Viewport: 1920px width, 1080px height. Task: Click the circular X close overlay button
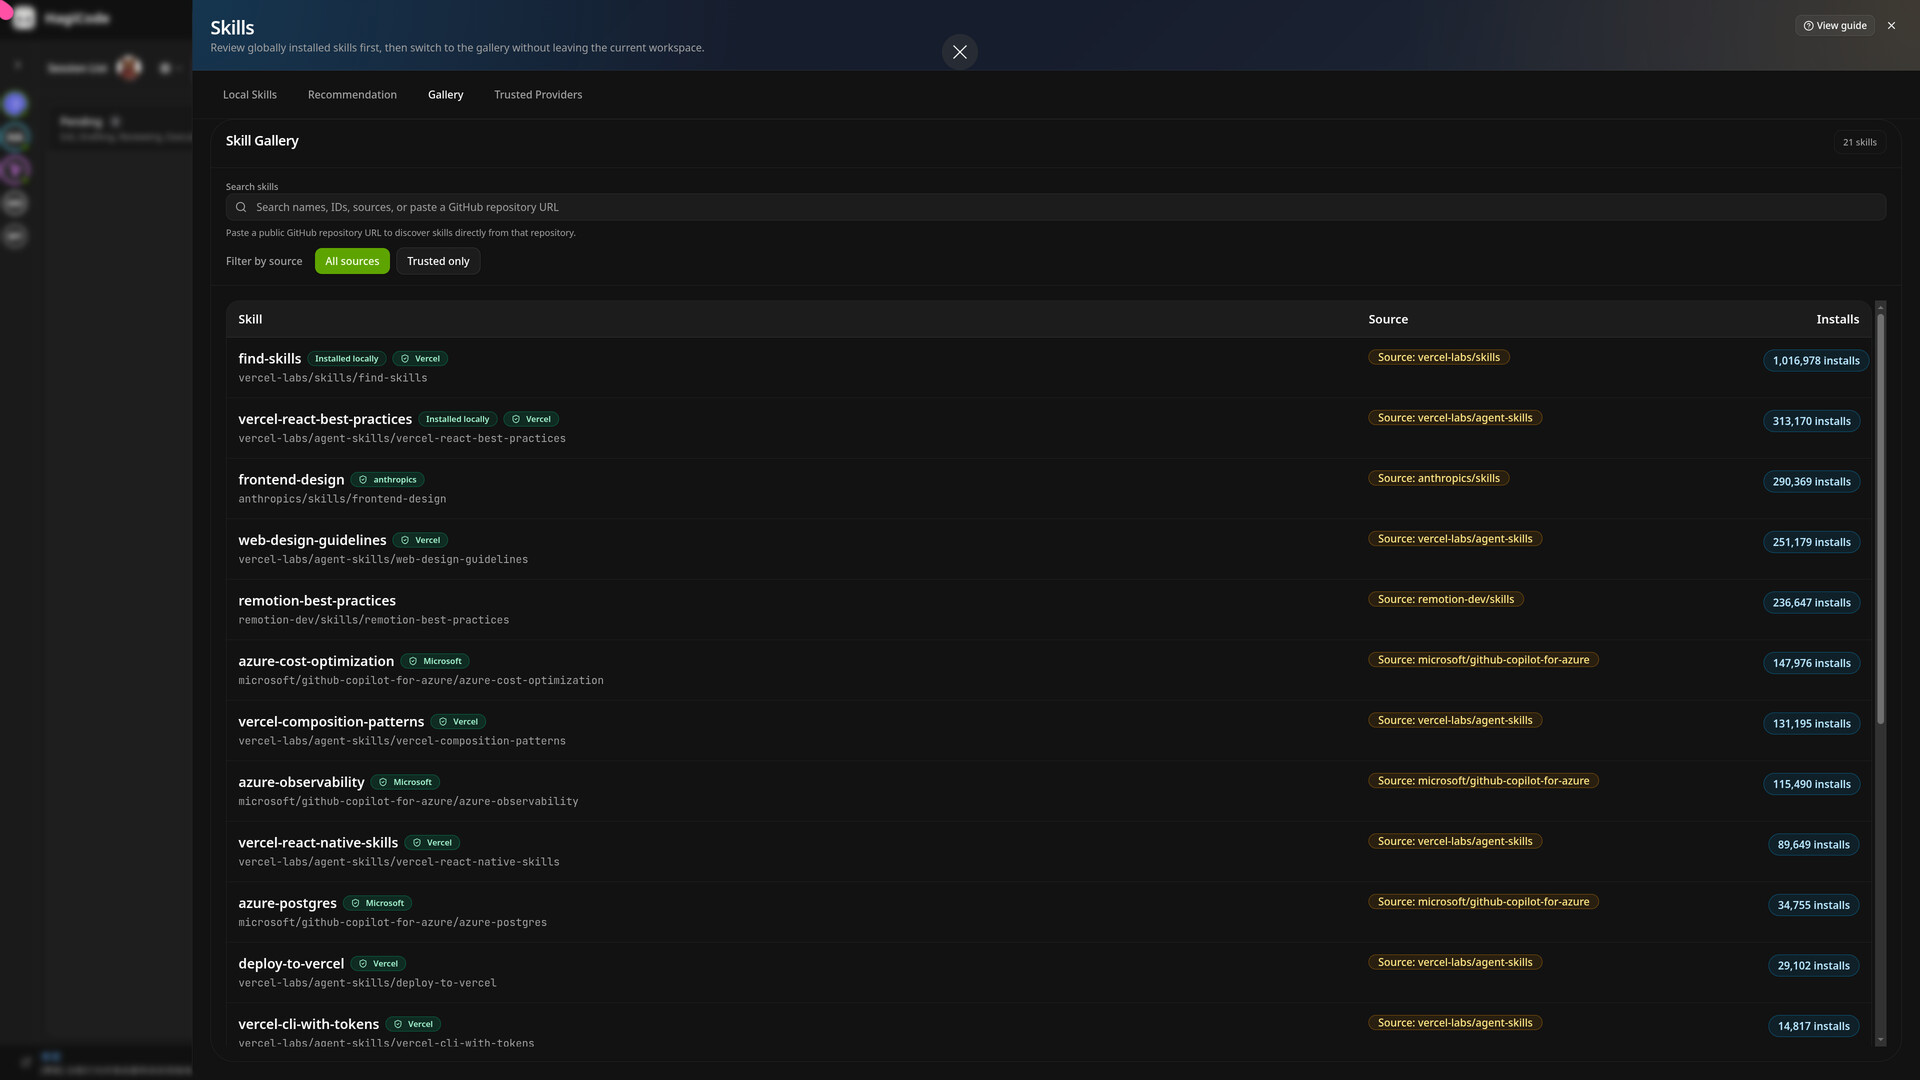point(959,52)
